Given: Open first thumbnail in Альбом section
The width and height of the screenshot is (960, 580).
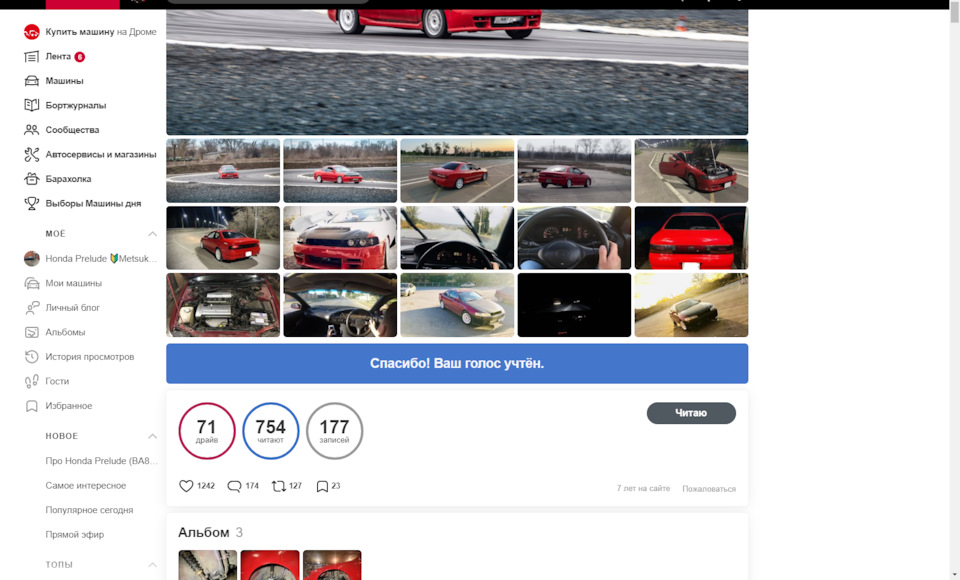Looking at the screenshot, I should click(207, 565).
